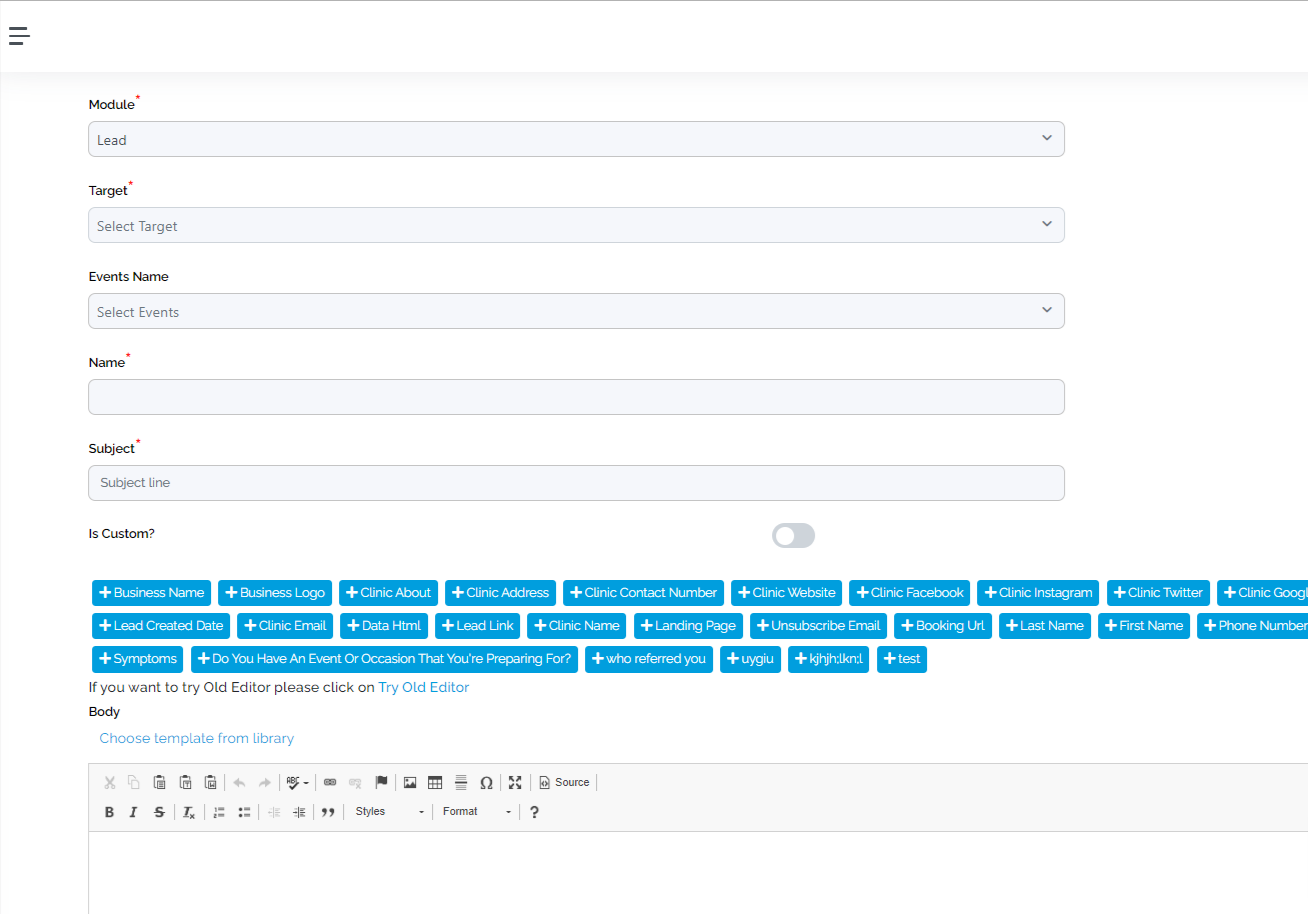
Task: Open the spell check tool
Action: 297,782
